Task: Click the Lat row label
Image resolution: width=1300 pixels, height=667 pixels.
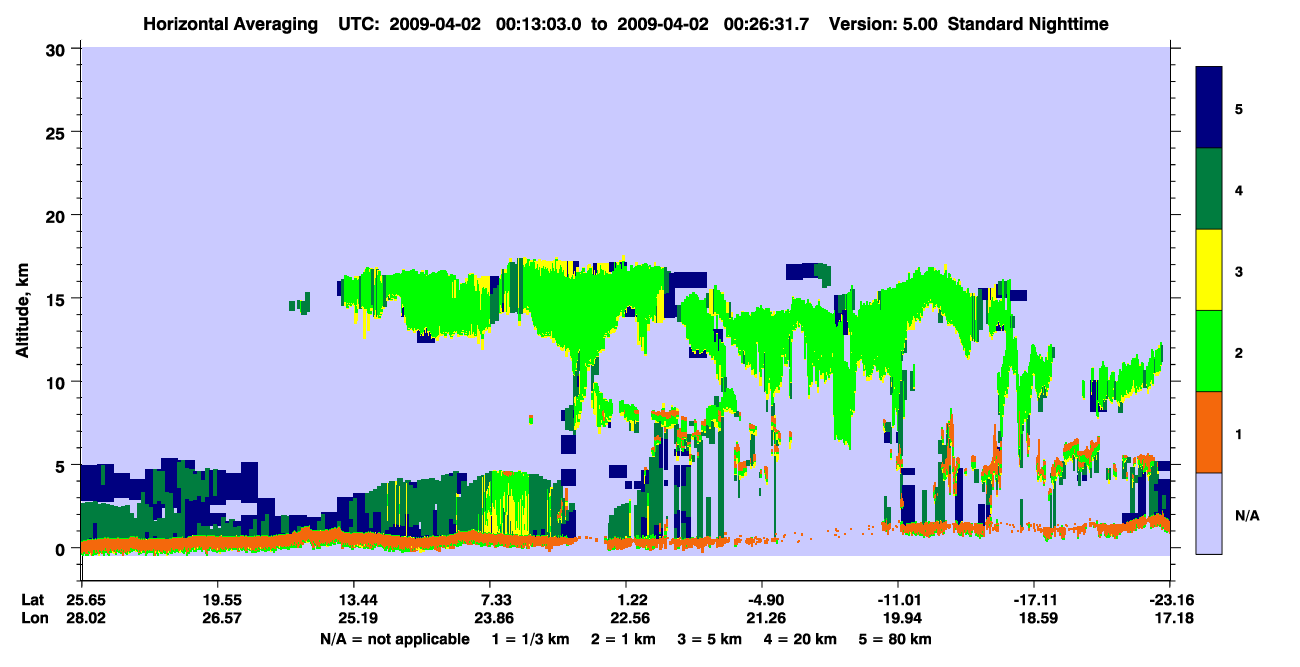Action: [32, 599]
